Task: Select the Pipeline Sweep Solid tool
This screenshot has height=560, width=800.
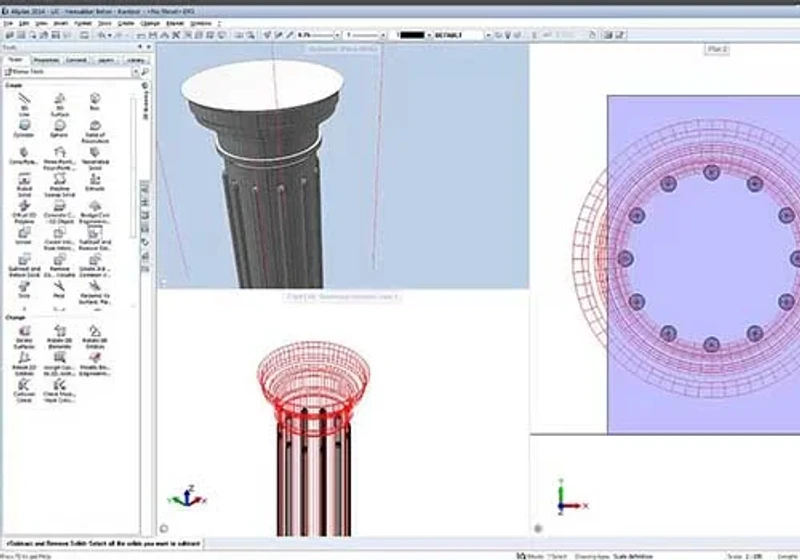Action: click(60, 184)
